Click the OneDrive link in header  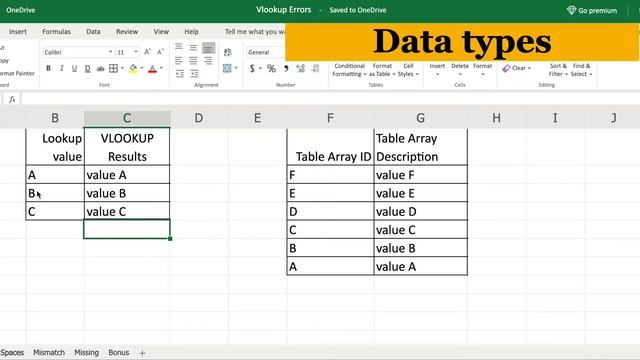click(x=20, y=10)
